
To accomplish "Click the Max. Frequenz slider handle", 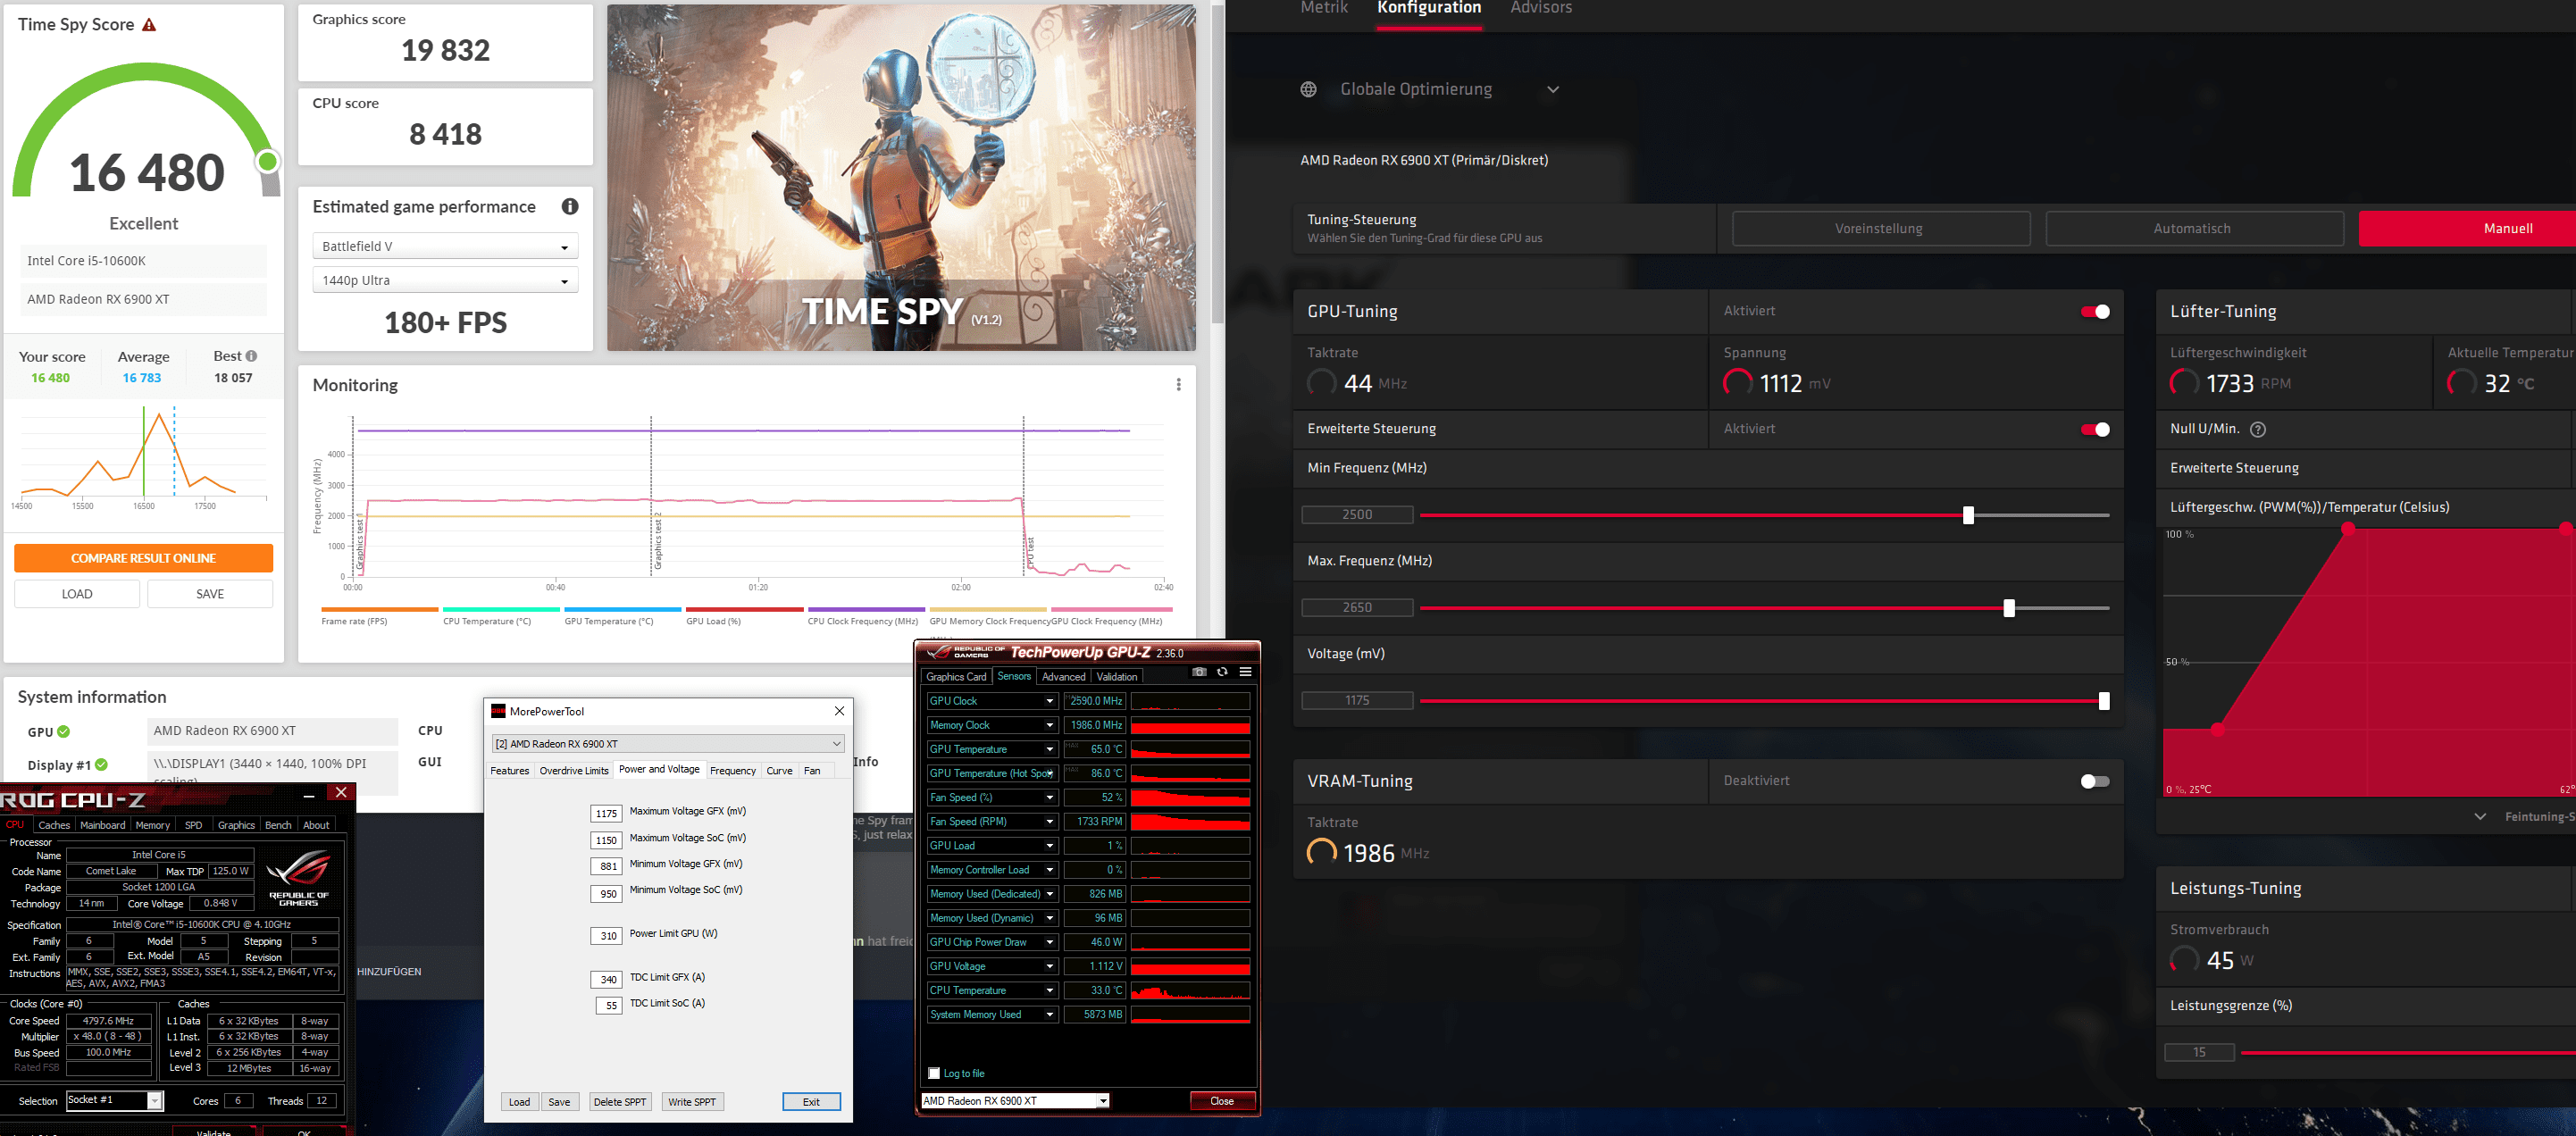I will (2009, 608).
